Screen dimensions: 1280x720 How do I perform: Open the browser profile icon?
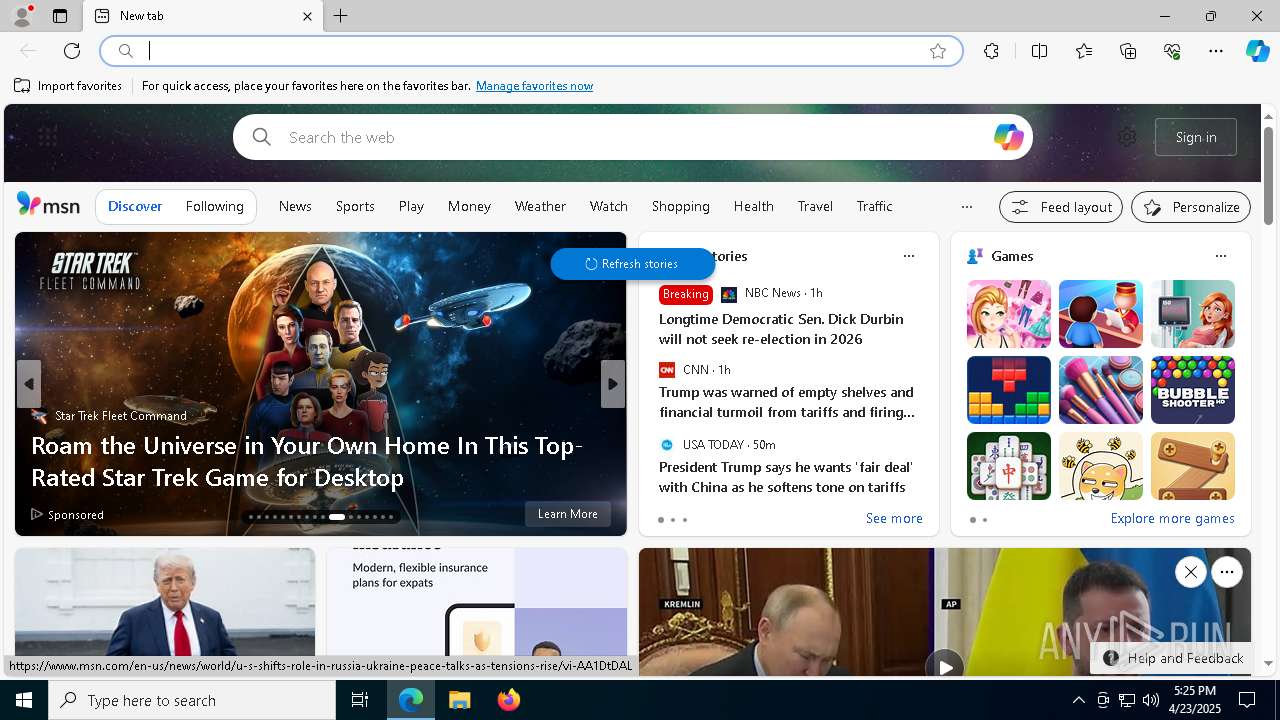[x=21, y=16]
